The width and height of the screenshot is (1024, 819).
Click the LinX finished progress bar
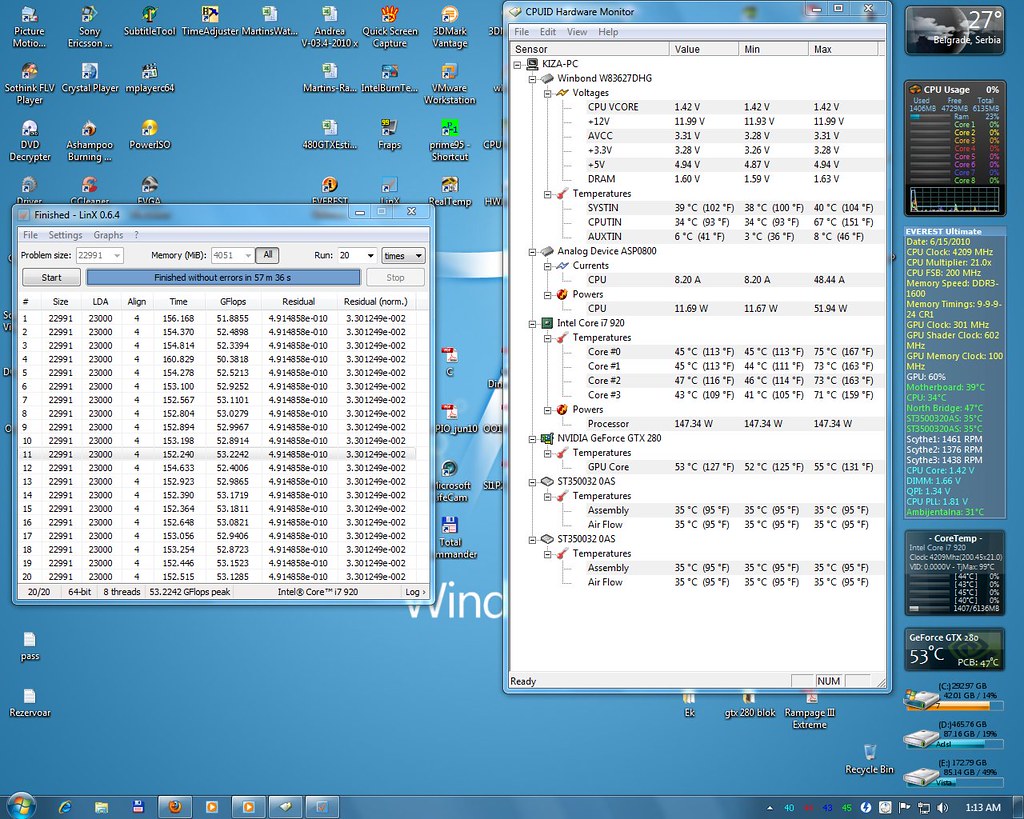coord(223,278)
